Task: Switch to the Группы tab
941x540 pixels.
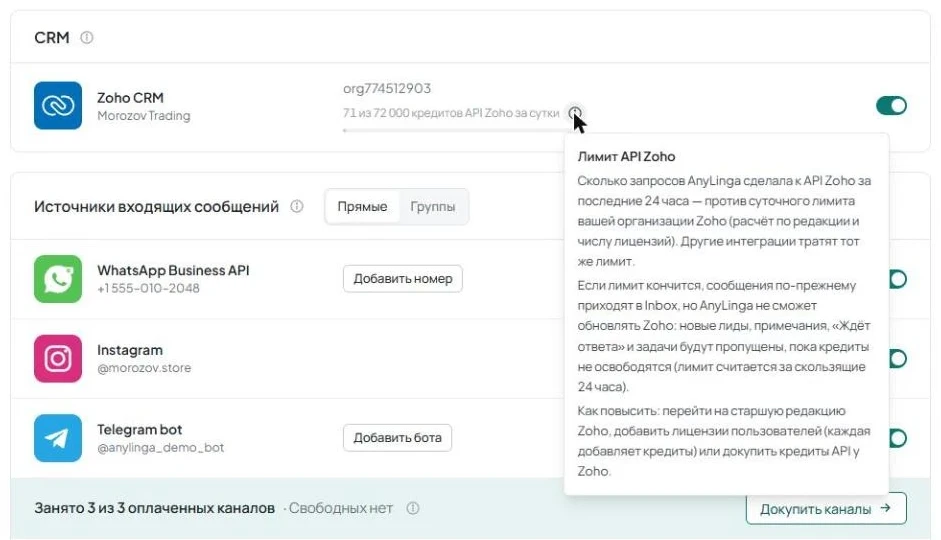Action: [433, 206]
